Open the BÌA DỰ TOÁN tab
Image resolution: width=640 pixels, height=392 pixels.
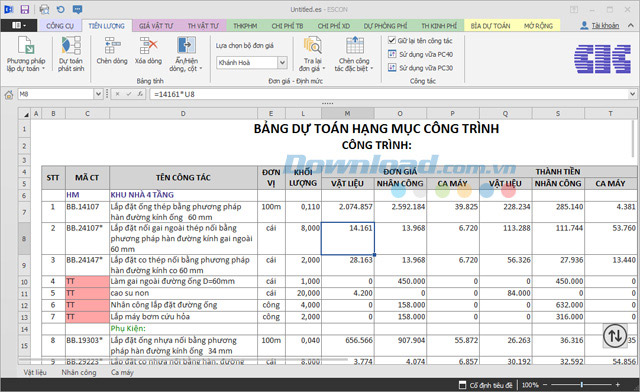point(490,26)
